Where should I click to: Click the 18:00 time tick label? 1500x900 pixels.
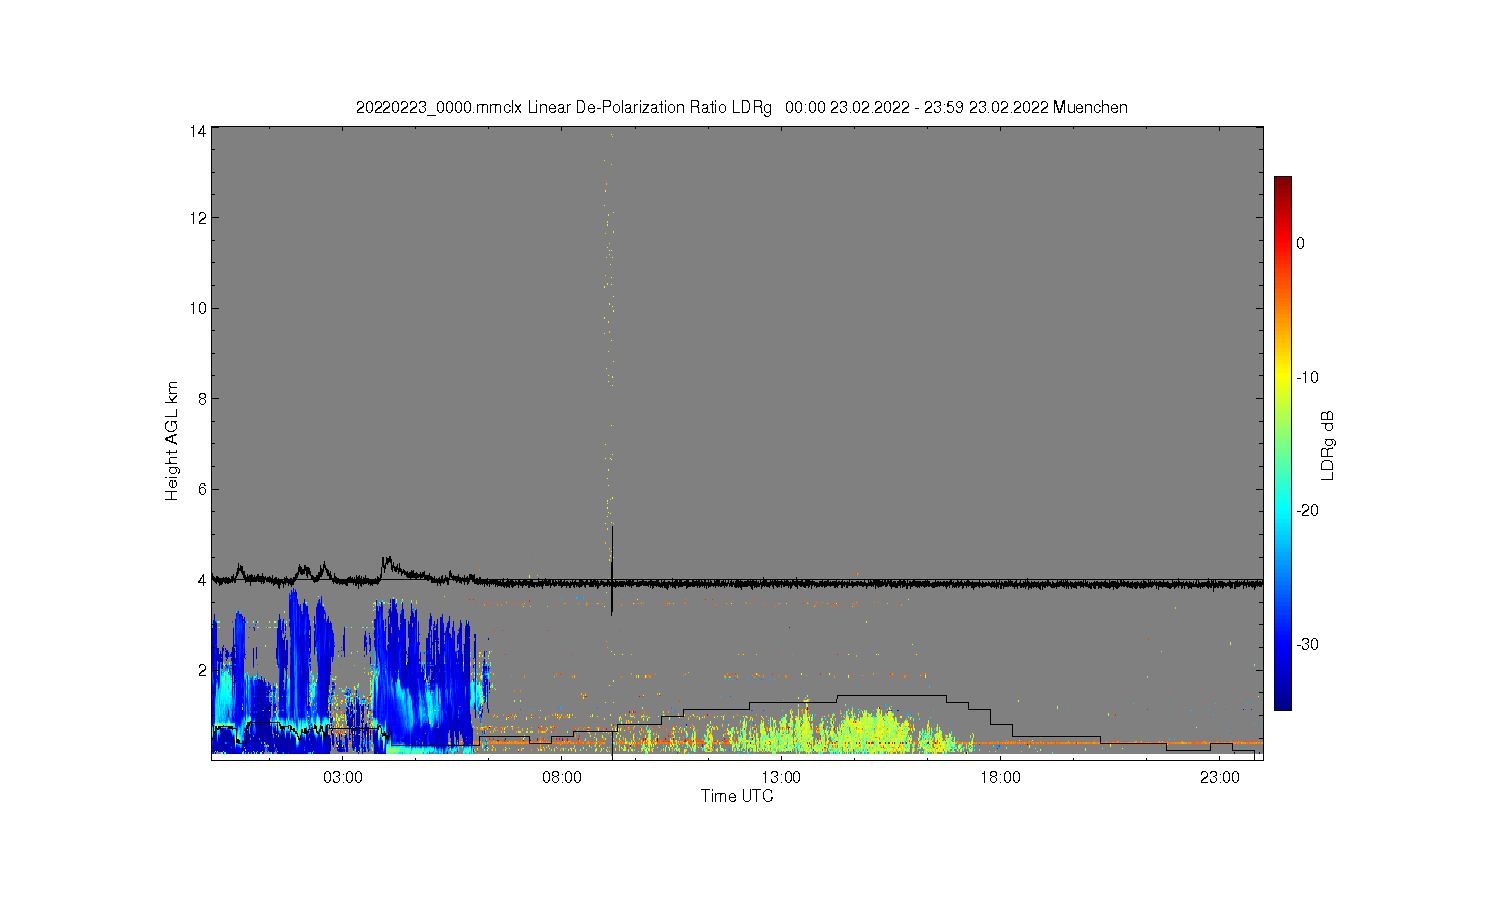click(1000, 777)
